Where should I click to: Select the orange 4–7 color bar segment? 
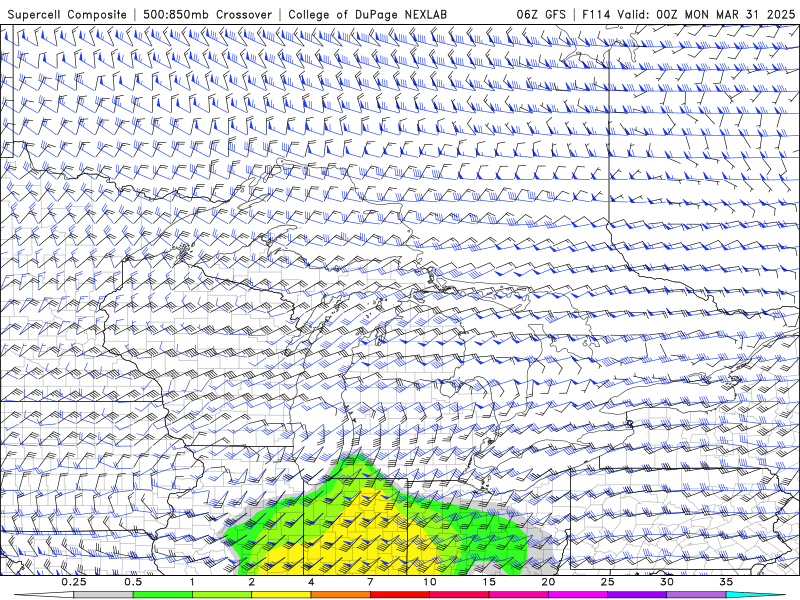[x=340, y=595]
